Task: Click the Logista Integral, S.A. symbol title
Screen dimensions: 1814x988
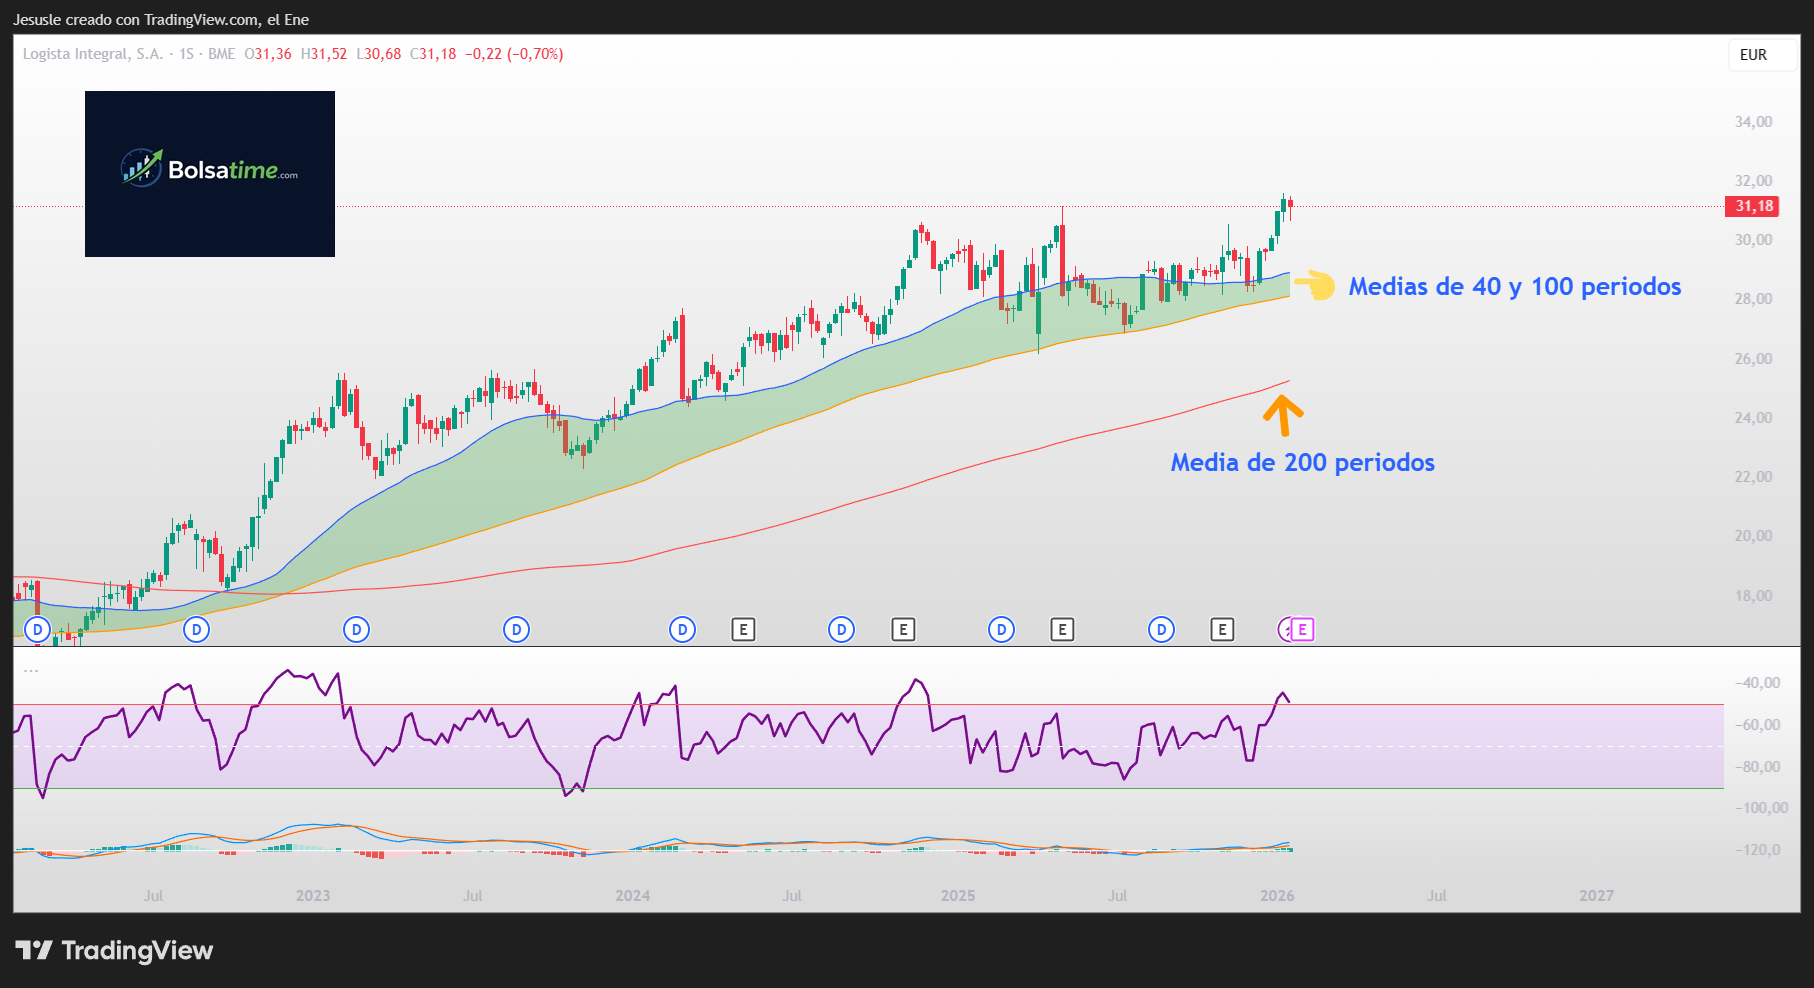Action: pyautogui.click(x=93, y=54)
